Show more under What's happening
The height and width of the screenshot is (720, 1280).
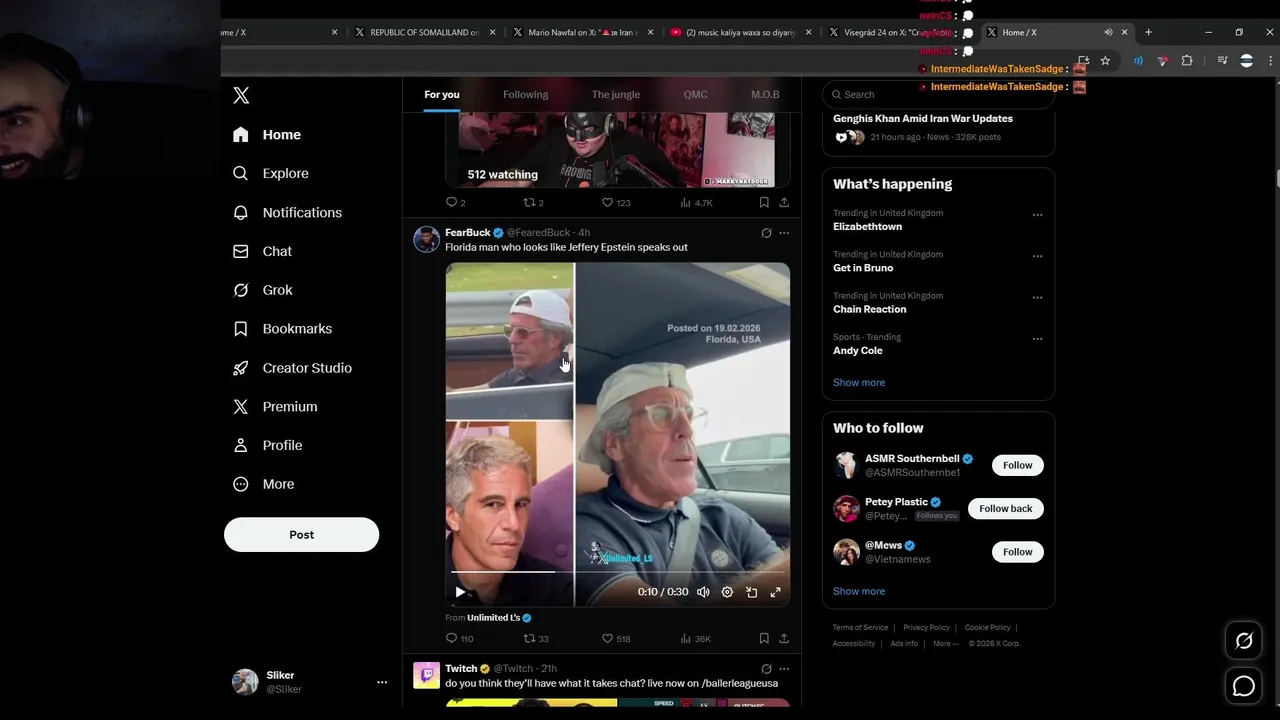(x=859, y=383)
